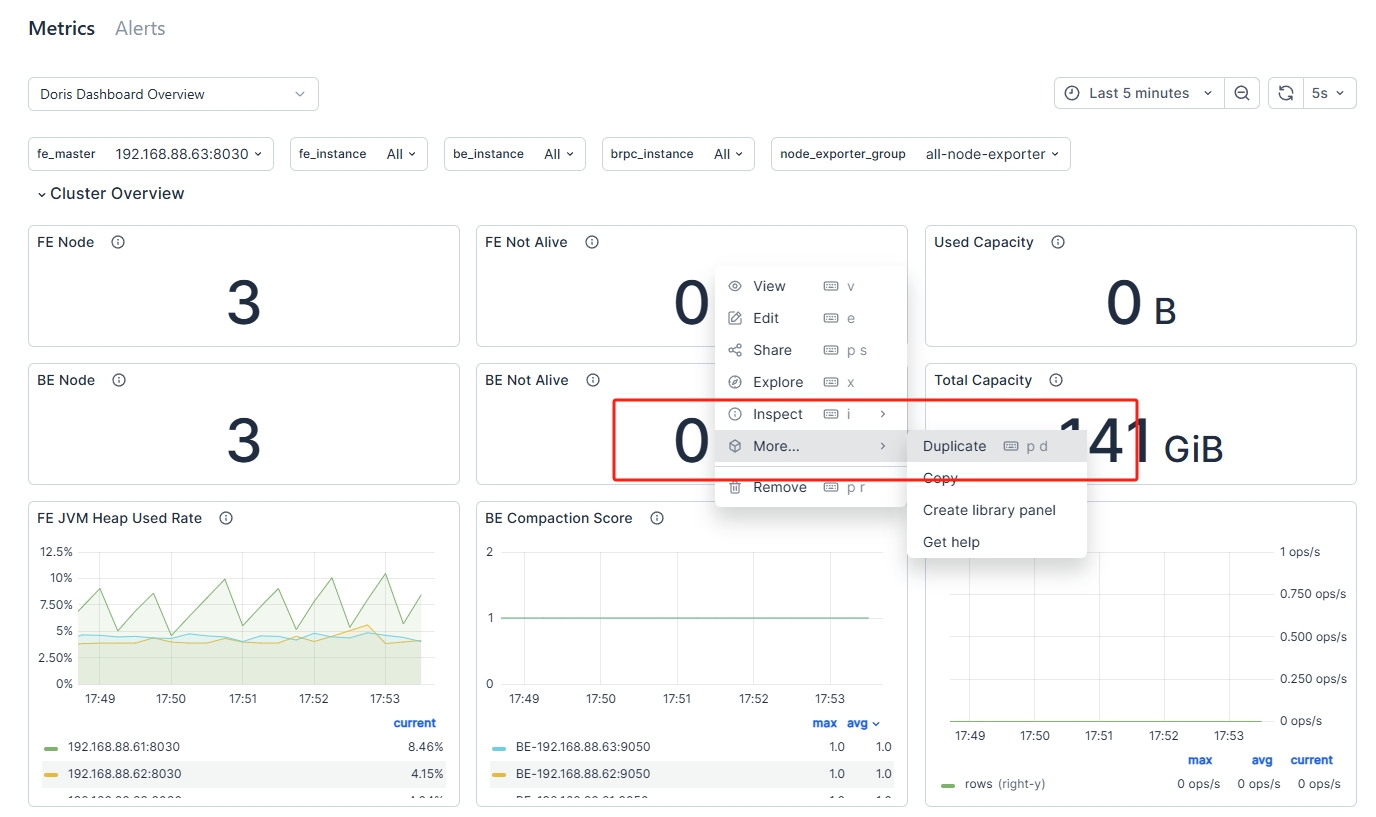
Task: Toggle BE-192.168.88.63:9050 legend series
Action: pos(582,747)
